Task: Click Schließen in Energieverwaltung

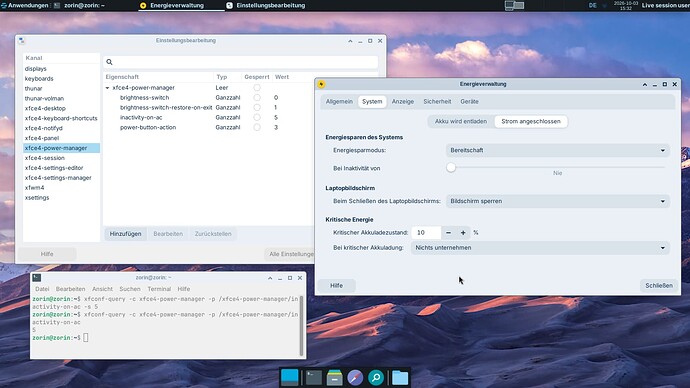Action: (659, 286)
